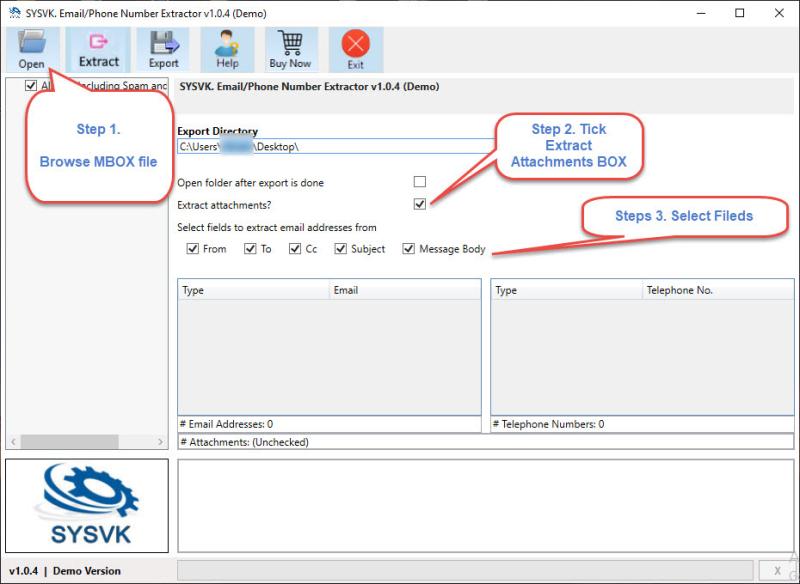This screenshot has width=800, height=584.
Task: Uncheck the Subject field checkbox
Action: point(341,248)
